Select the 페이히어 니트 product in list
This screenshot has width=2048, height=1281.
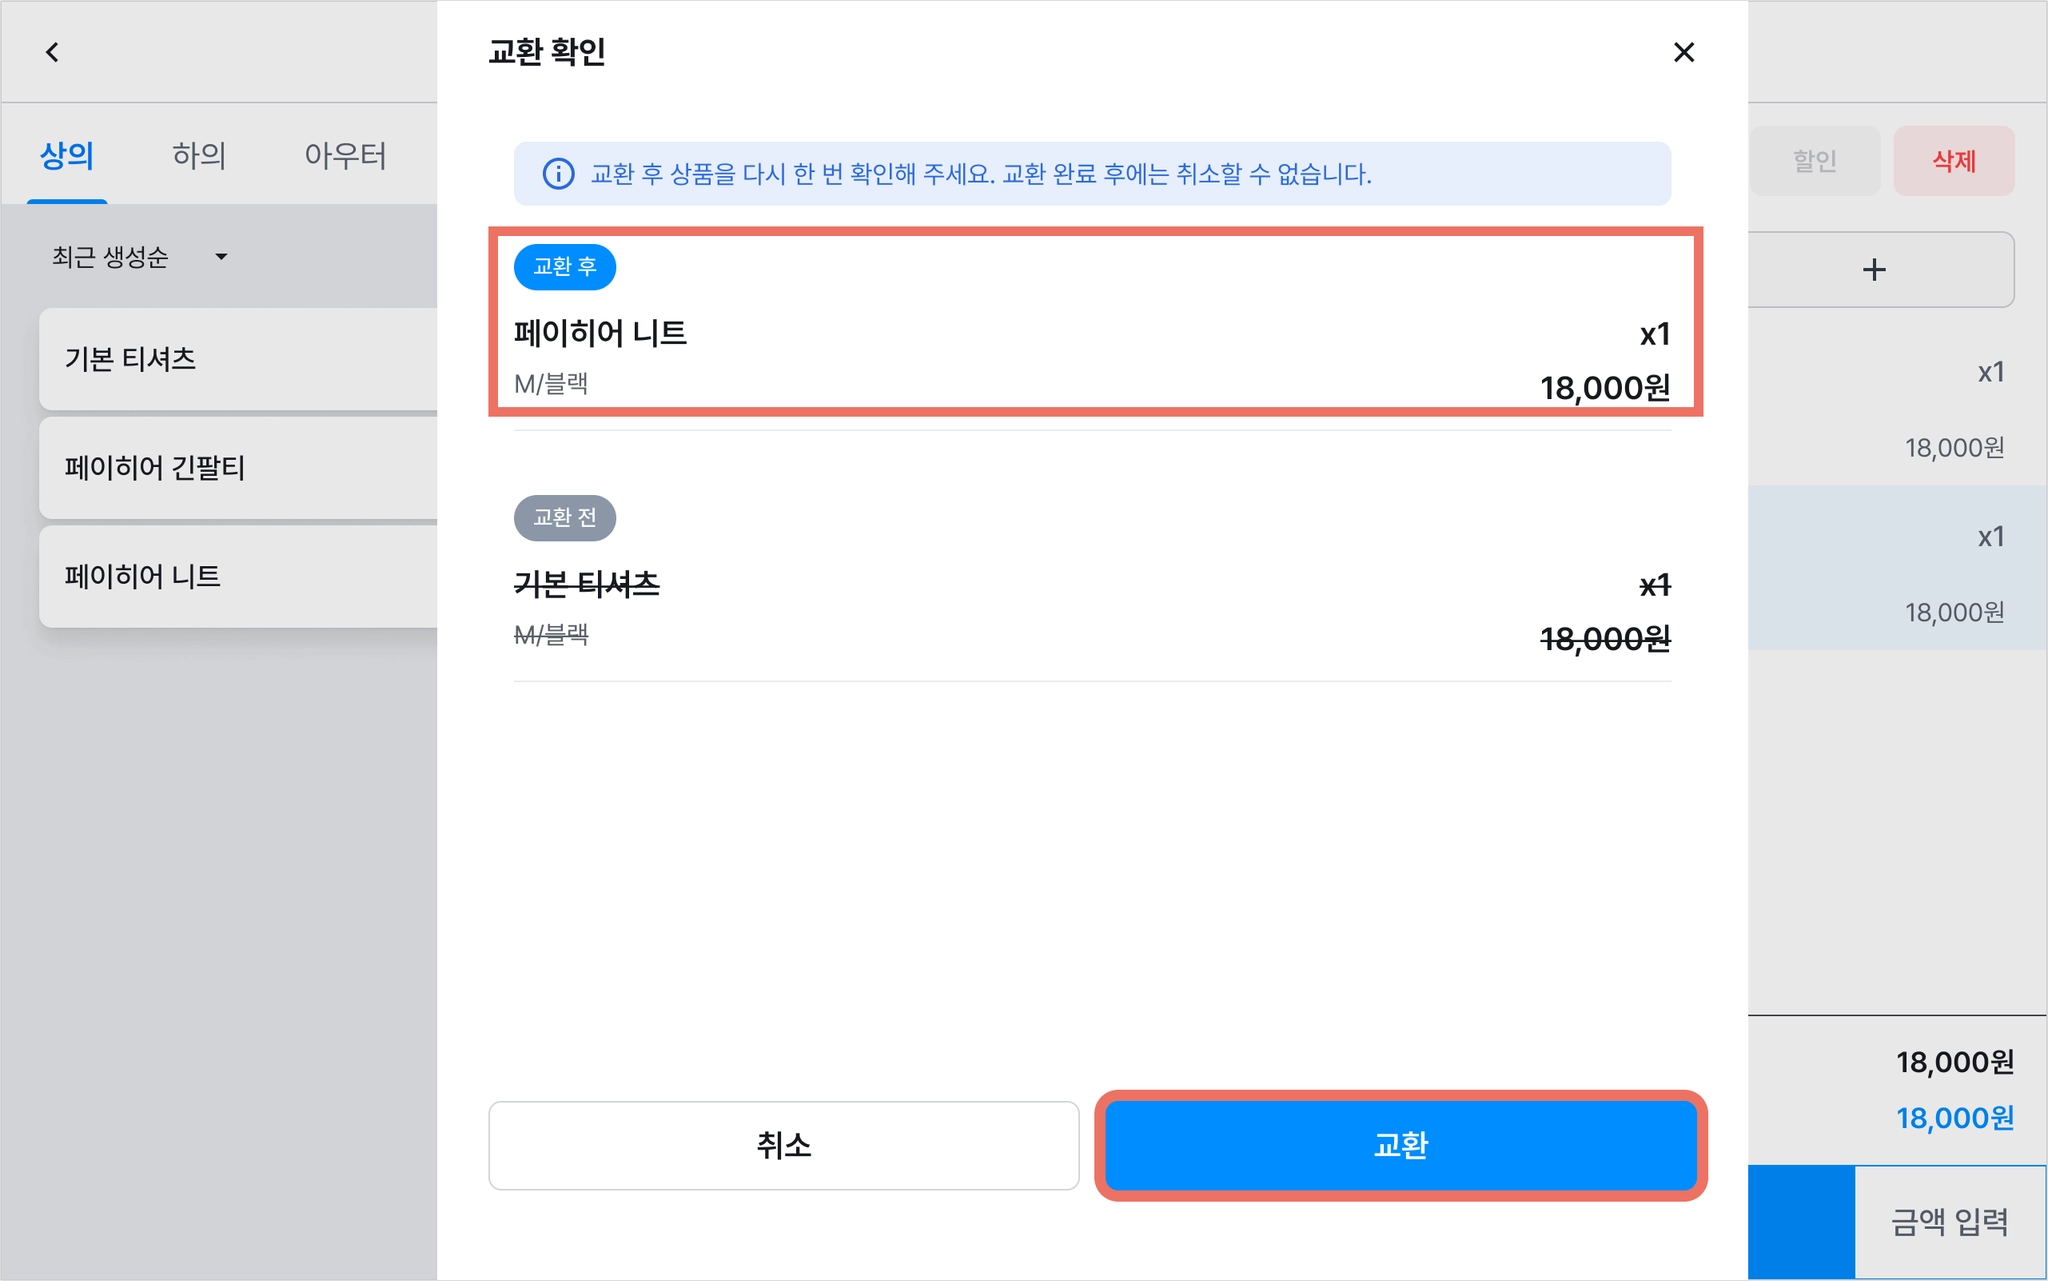pos(239,577)
